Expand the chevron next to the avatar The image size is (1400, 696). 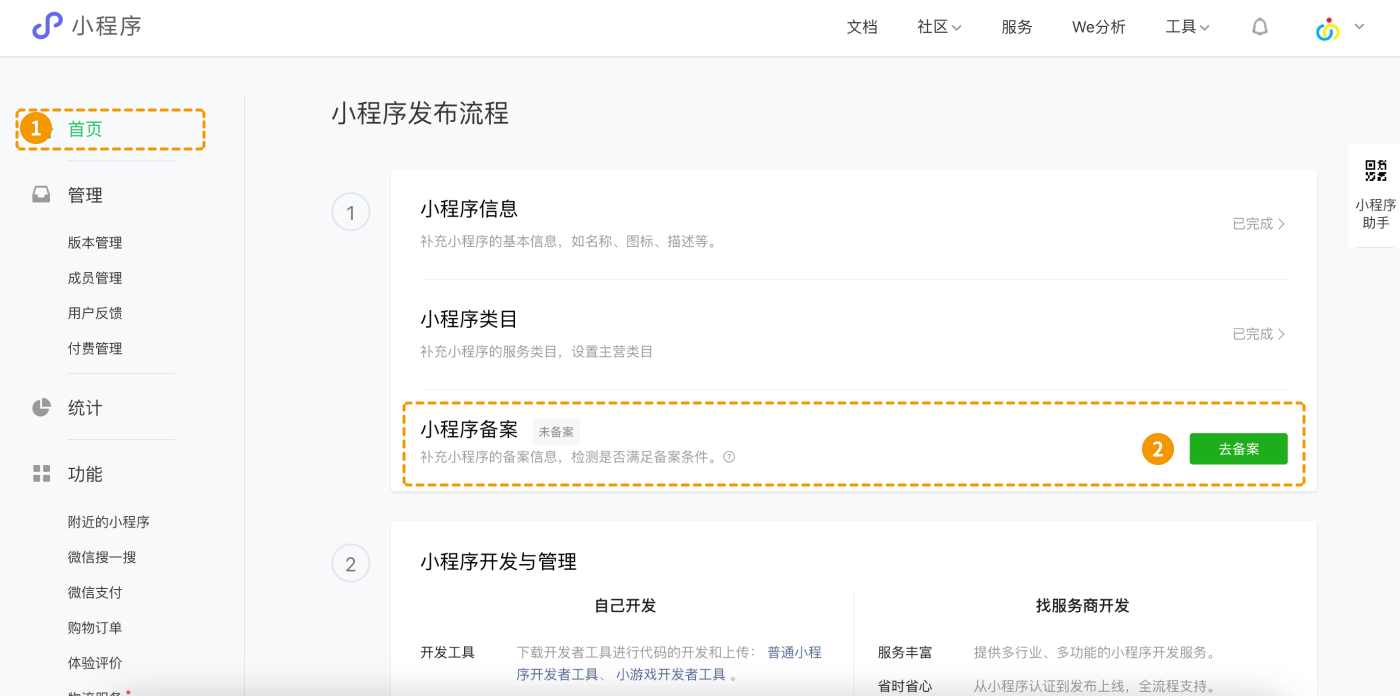tap(1358, 29)
